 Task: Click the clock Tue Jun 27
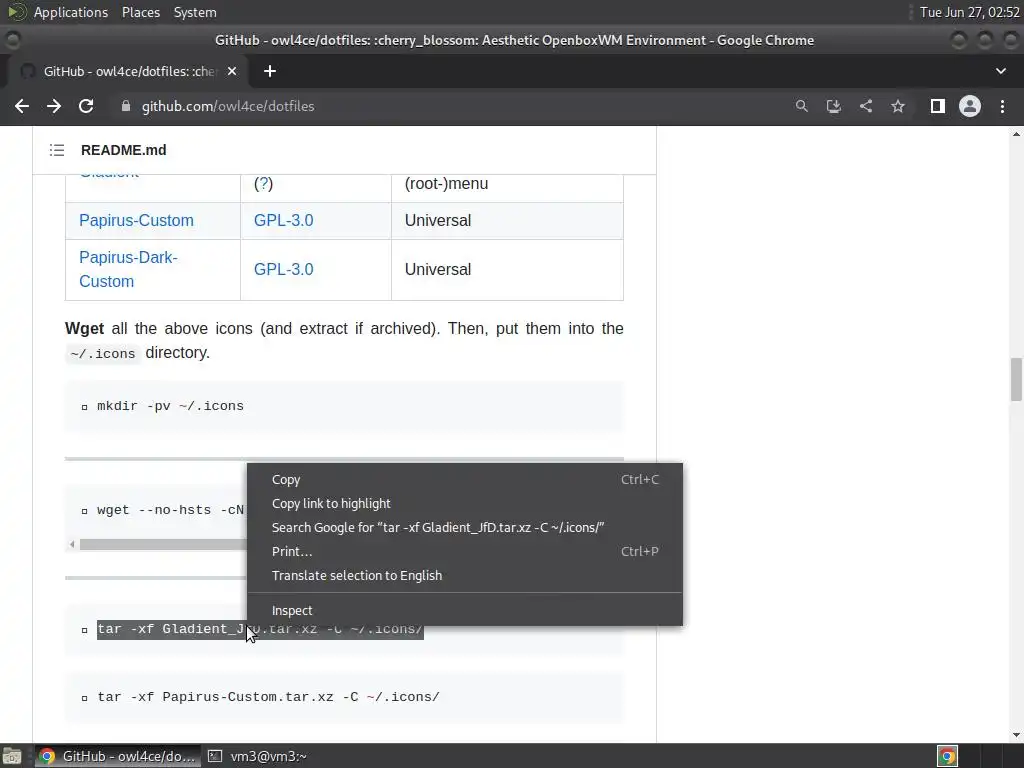pos(969,12)
